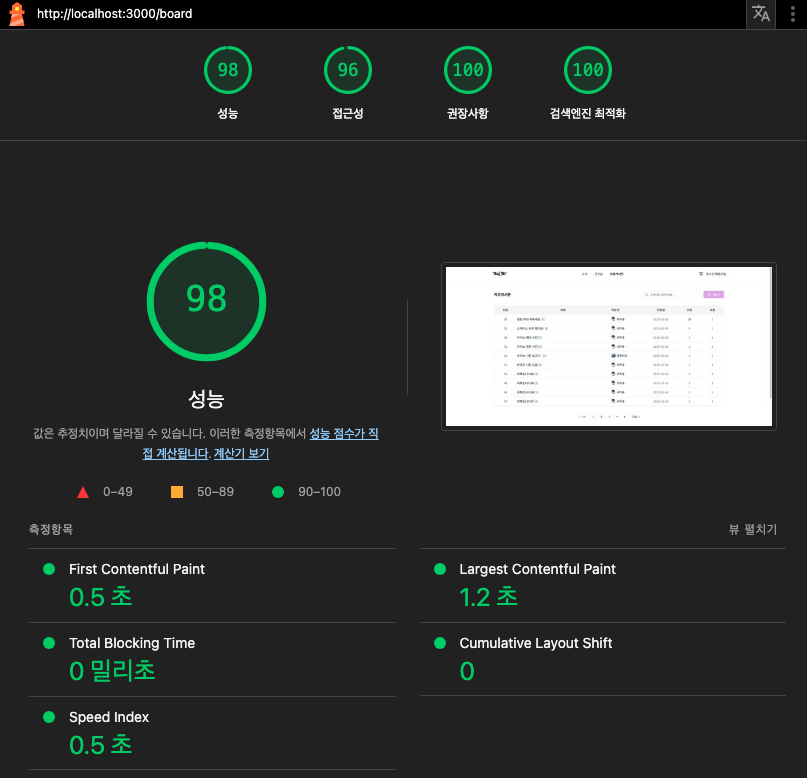
Task: Open the 계산기 보기 link
Action: coord(241,454)
